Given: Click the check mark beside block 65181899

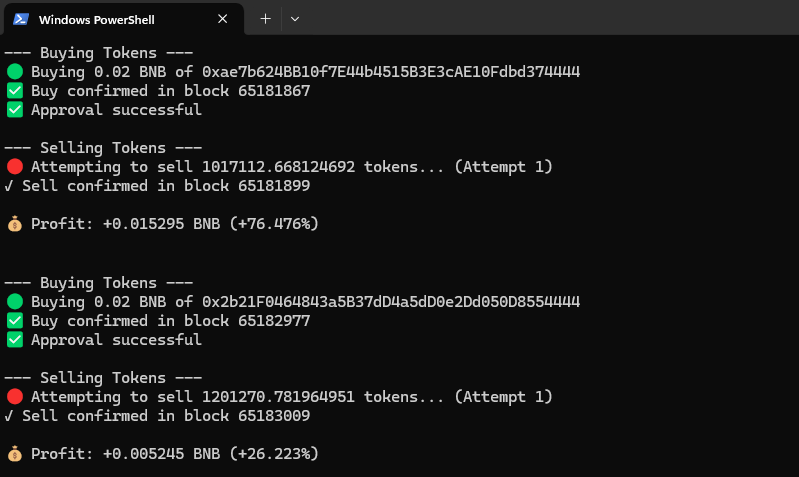Looking at the screenshot, I should (9, 186).
